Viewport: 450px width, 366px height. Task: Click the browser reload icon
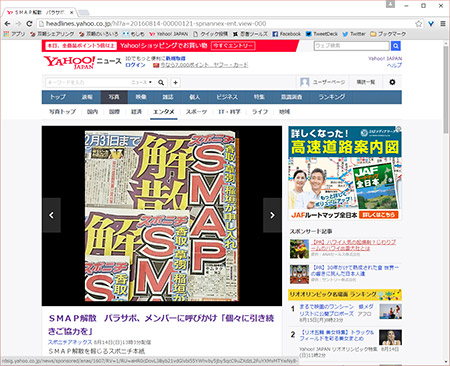click(x=29, y=24)
